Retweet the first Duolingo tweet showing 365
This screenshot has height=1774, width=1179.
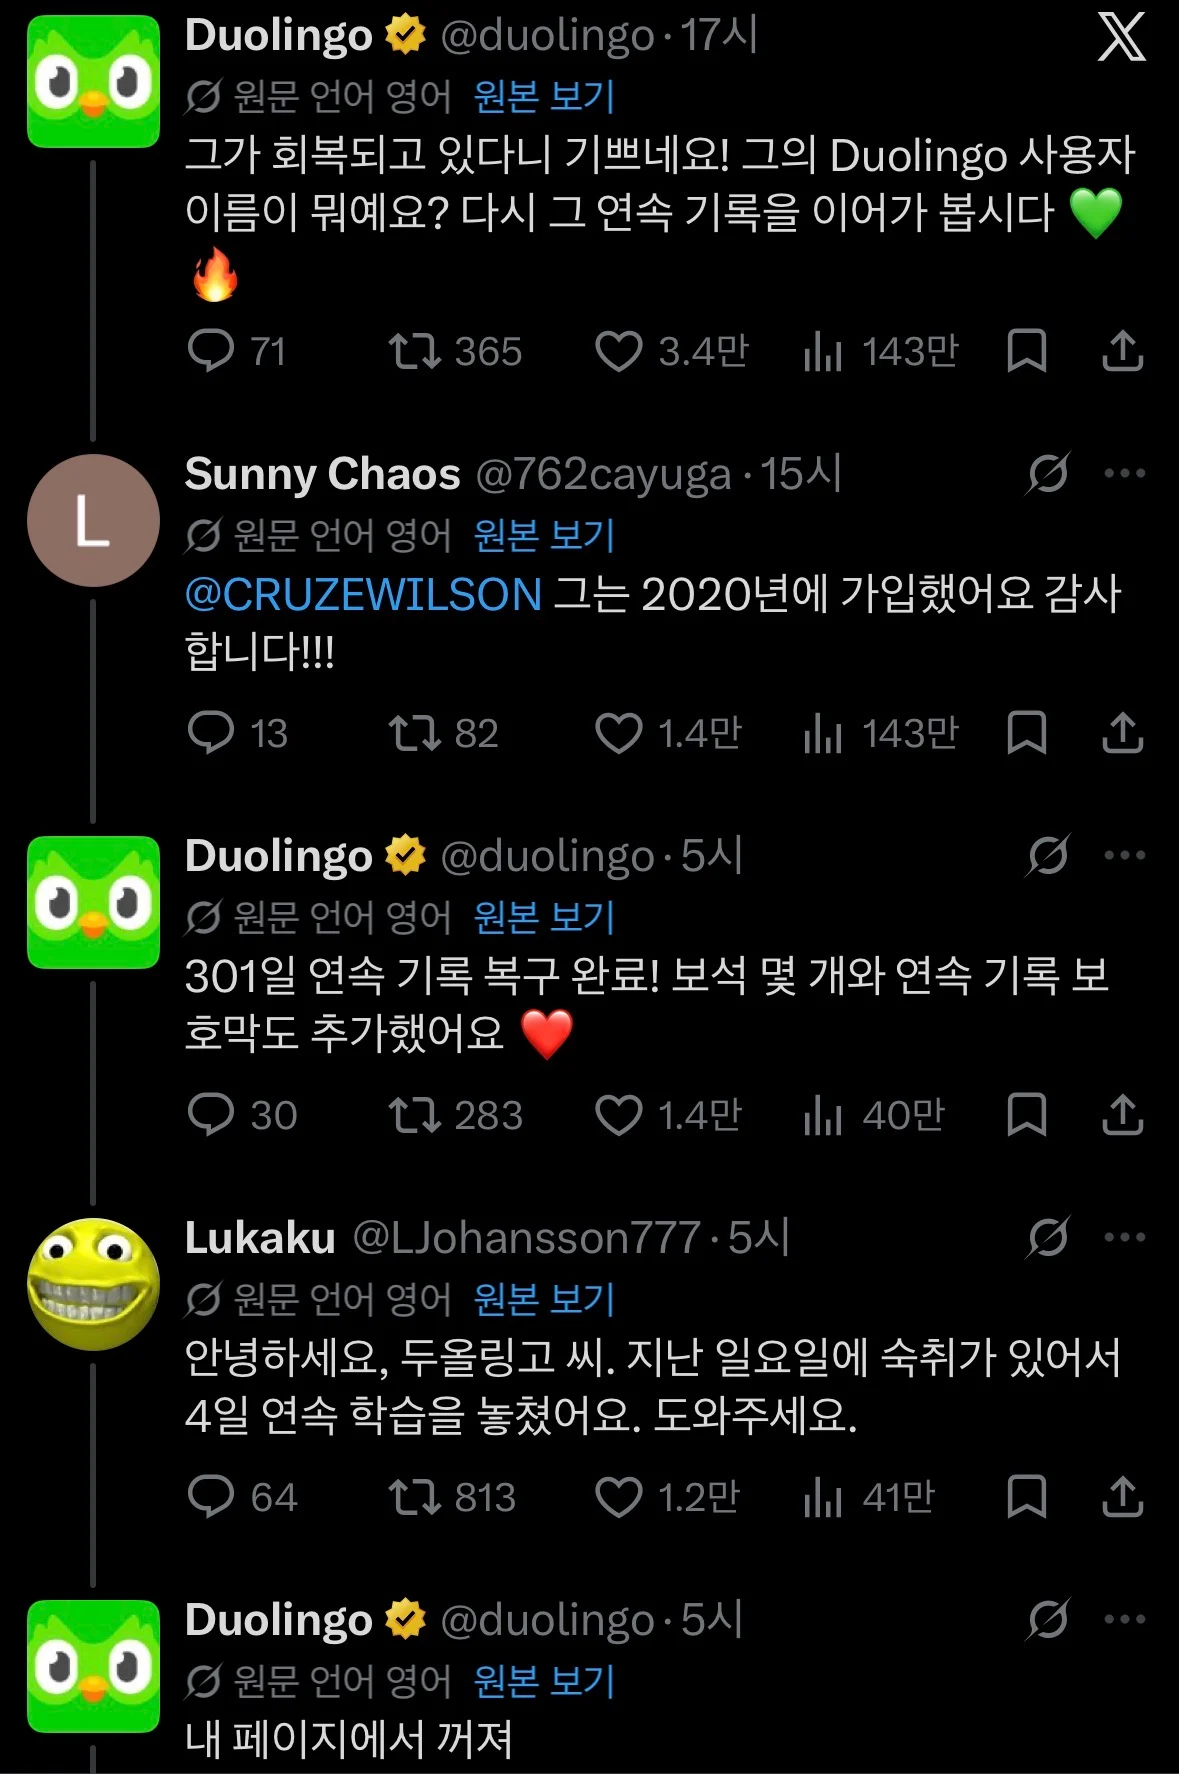(x=414, y=352)
